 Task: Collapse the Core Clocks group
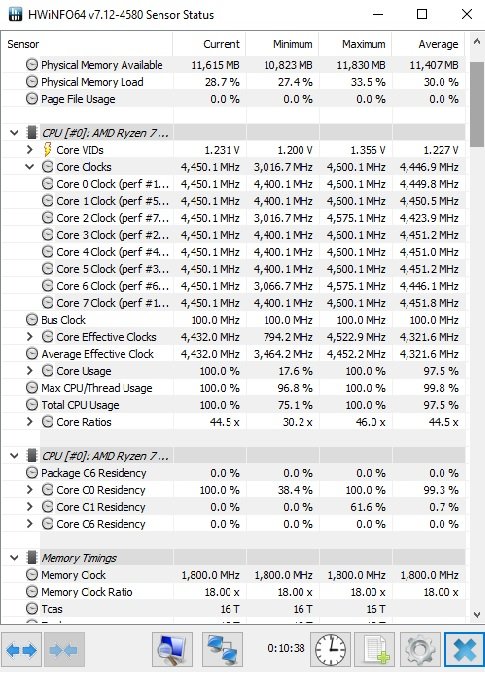[29, 167]
